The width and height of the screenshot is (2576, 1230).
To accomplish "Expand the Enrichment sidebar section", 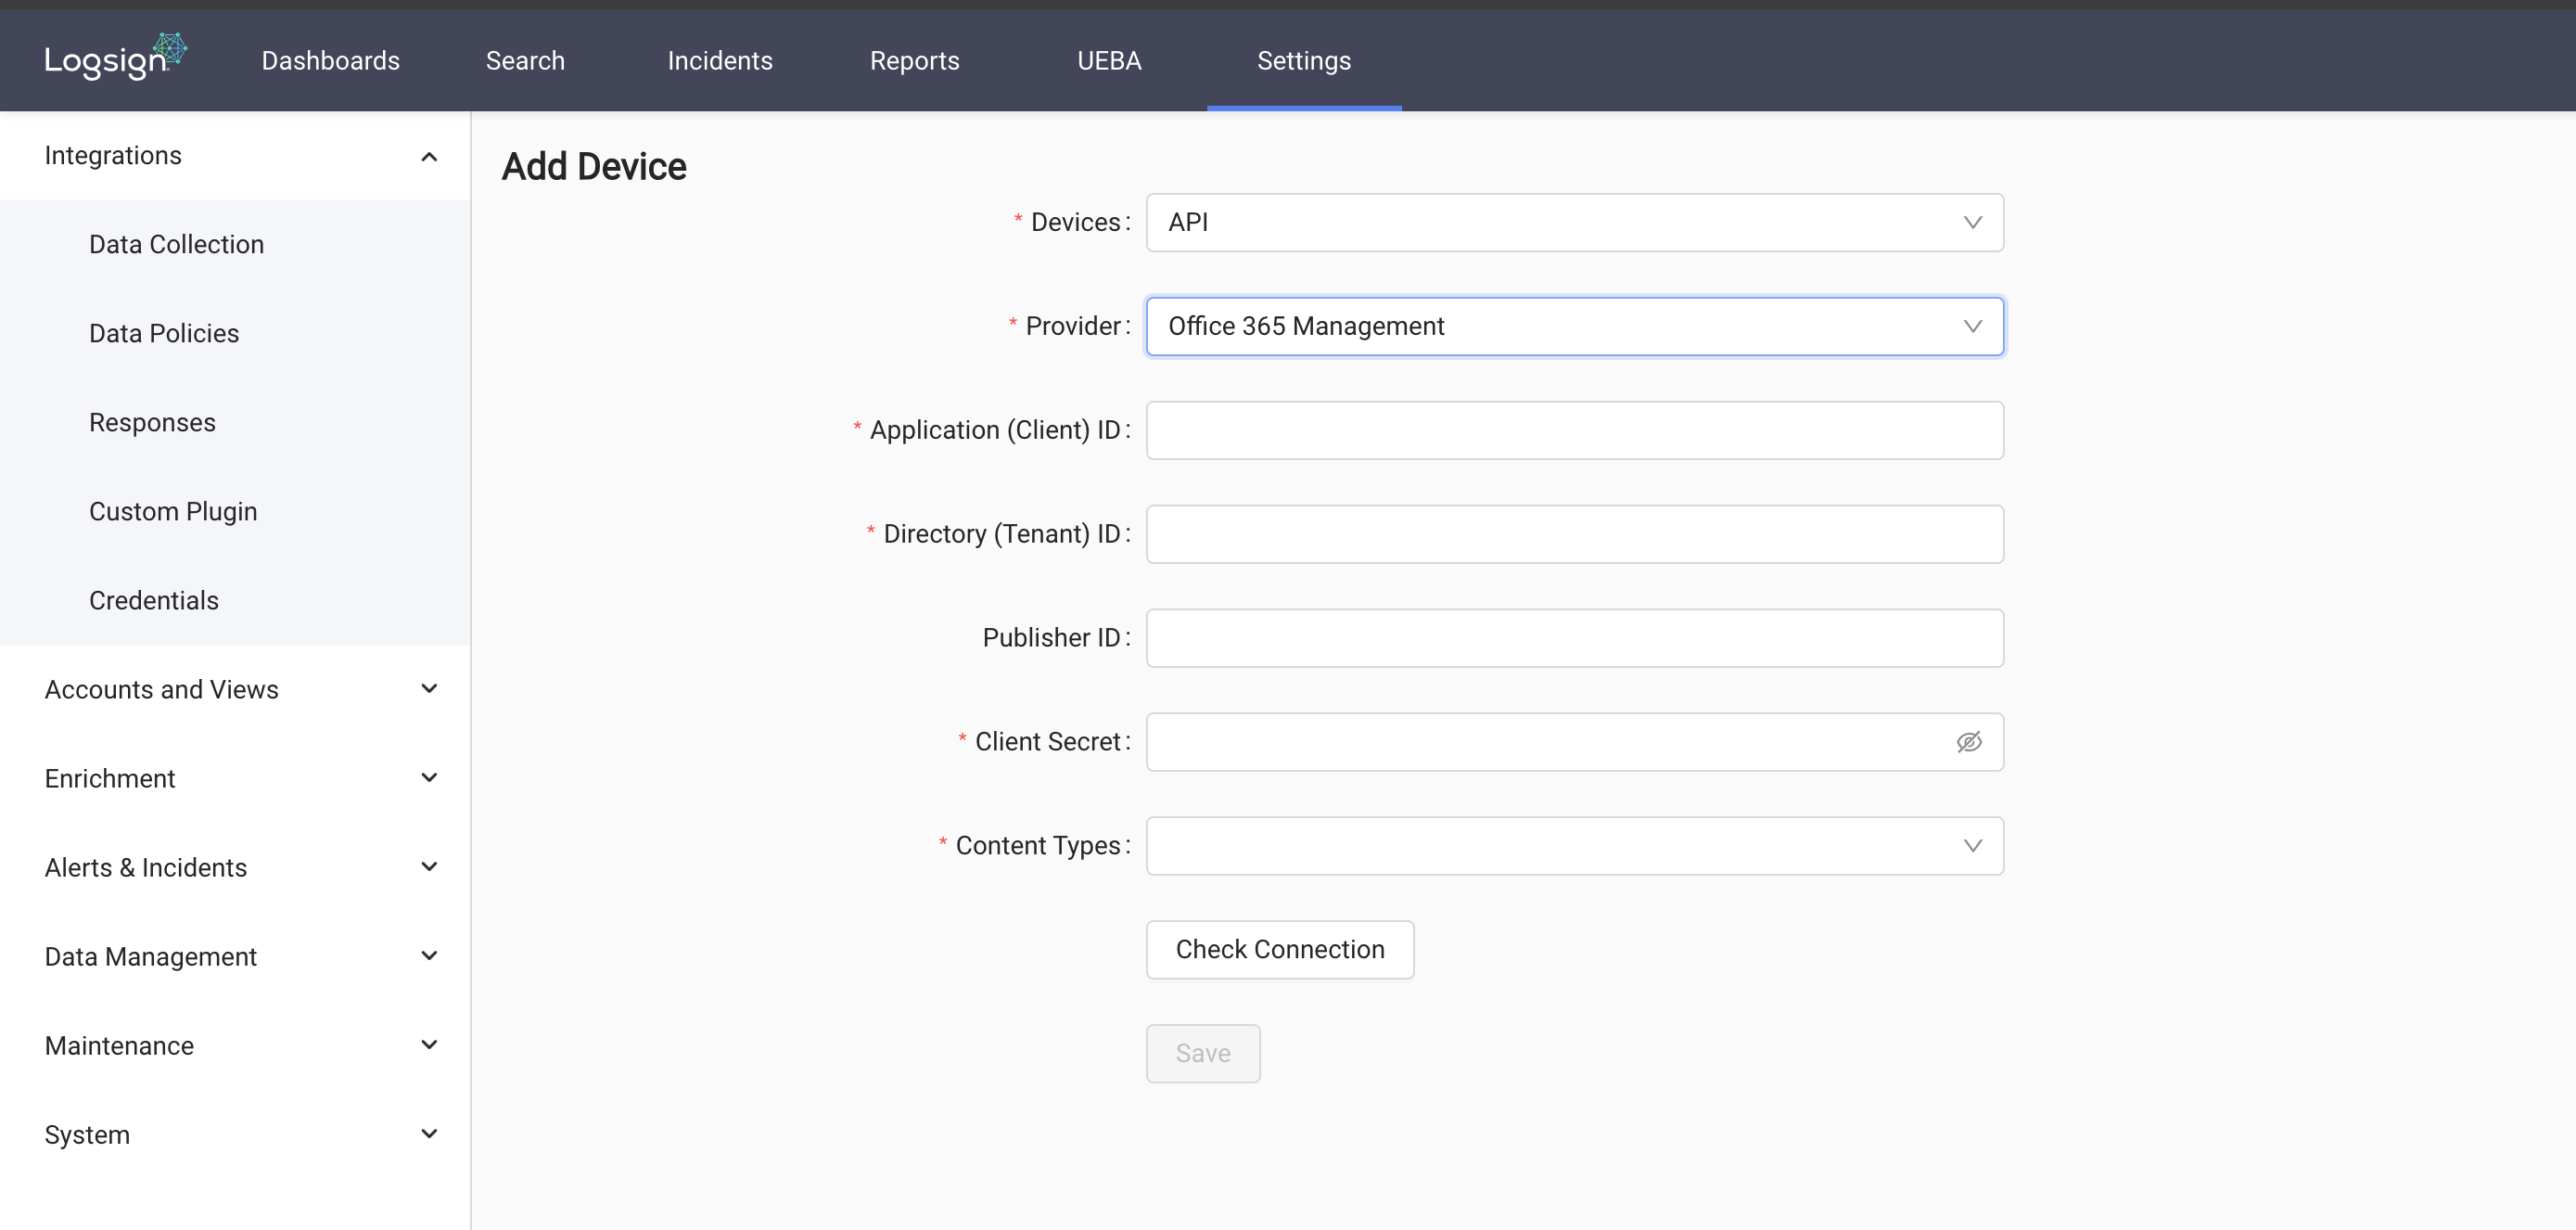I will 429,778.
